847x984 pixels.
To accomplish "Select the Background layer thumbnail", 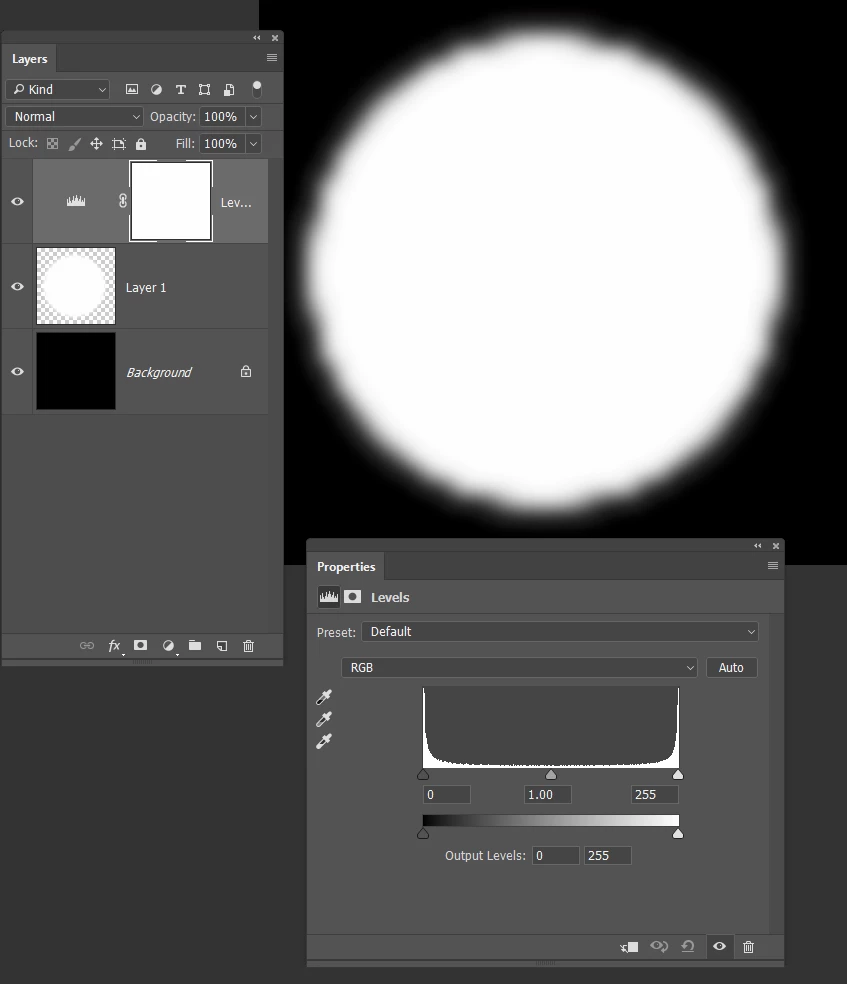I will [x=76, y=371].
